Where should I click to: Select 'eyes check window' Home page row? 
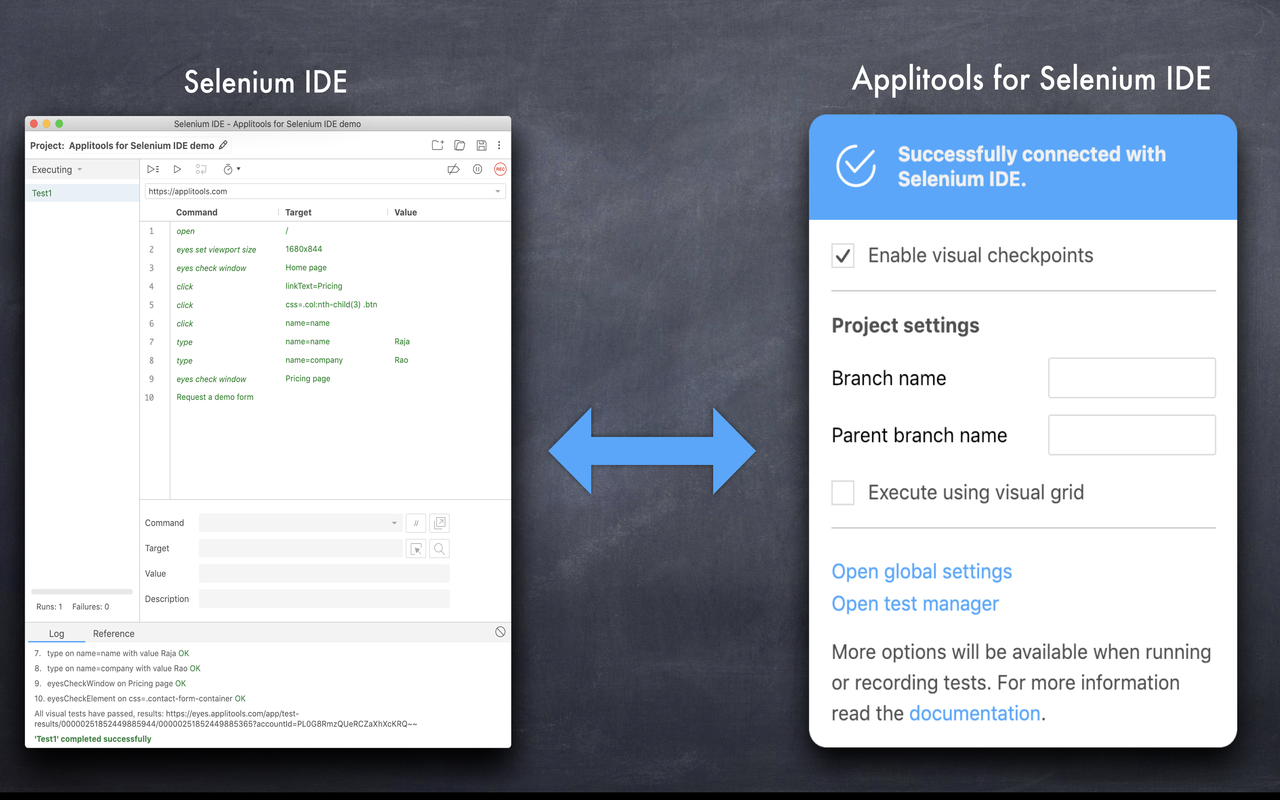325,268
